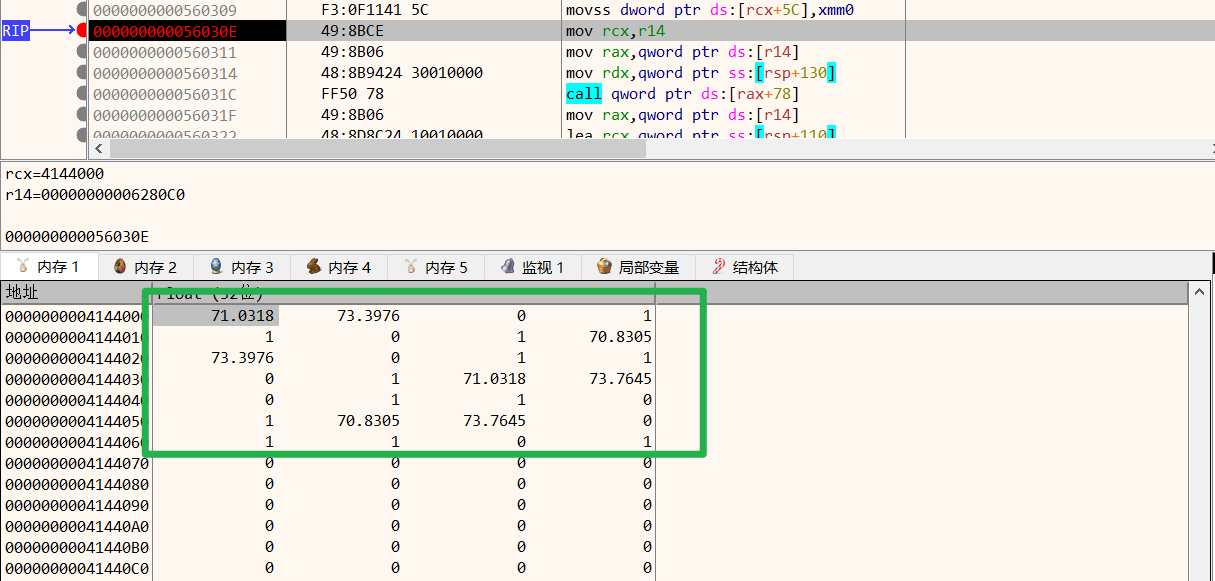Image resolution: width=1215 pixels, height=581 pixels.
Task: Click disassembly horizontal scrollbar left arrow
Action: pos(99,149)
